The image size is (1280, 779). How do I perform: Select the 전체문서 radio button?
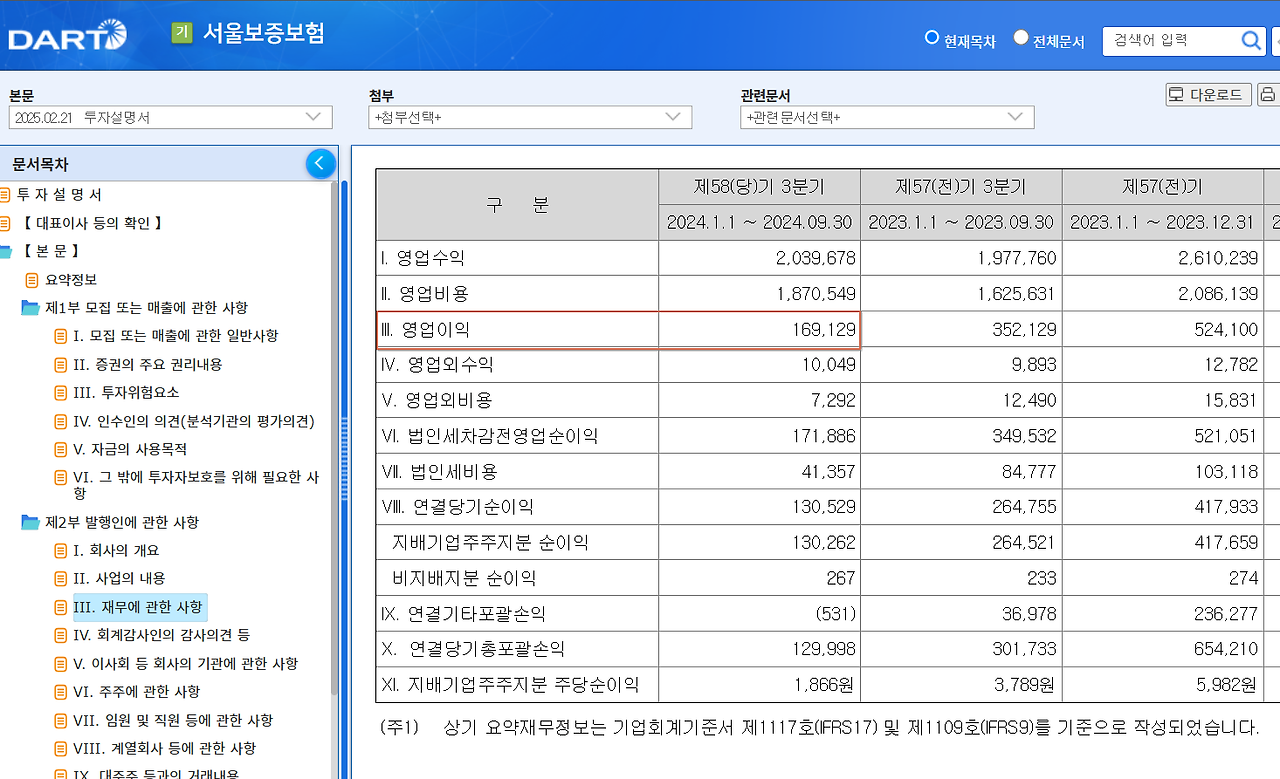pos(1020,37)
